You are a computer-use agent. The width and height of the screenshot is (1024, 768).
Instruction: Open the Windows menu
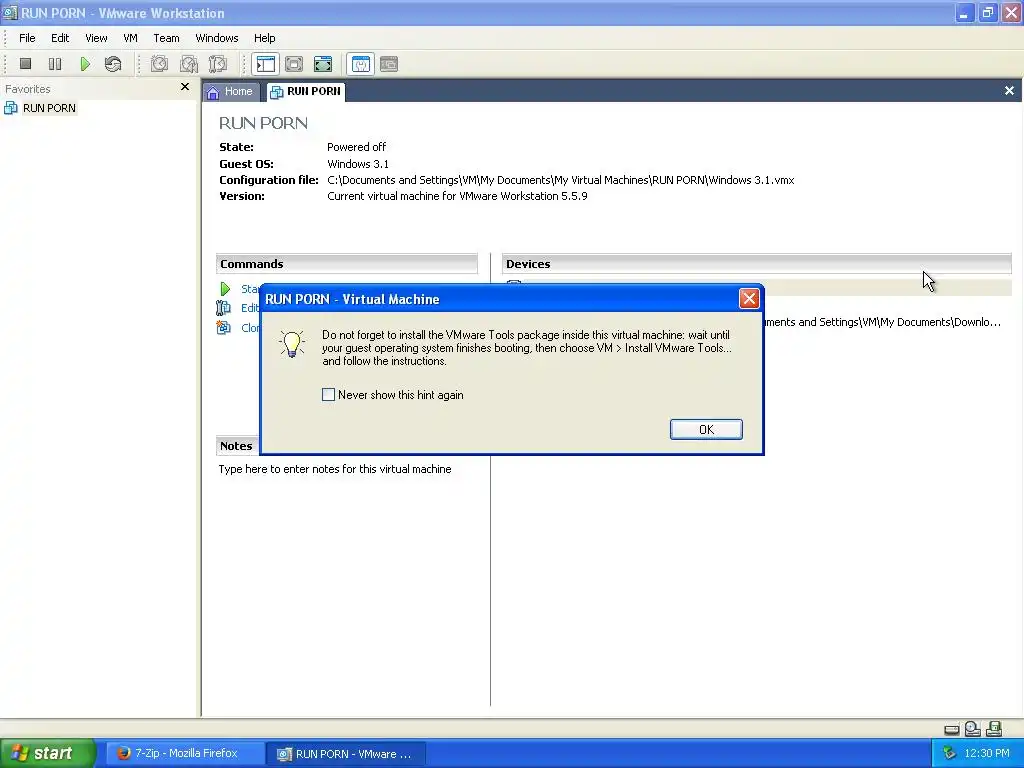coord(217,38)
